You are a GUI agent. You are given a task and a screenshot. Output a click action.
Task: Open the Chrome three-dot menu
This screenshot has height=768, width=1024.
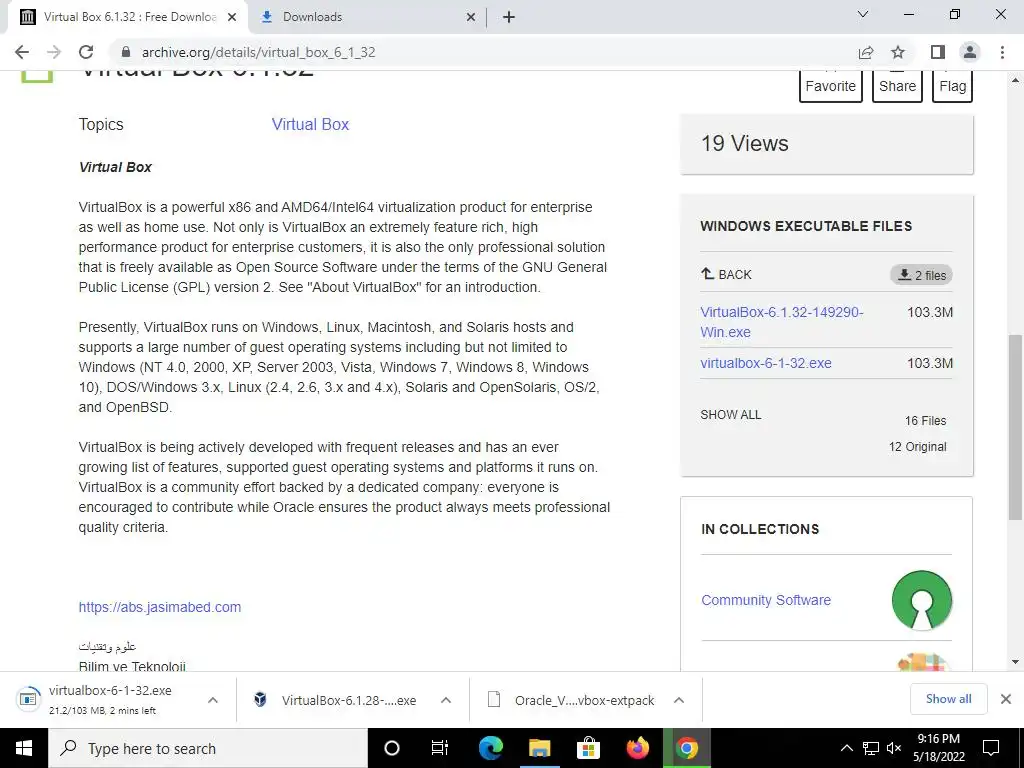[1002, 52]
